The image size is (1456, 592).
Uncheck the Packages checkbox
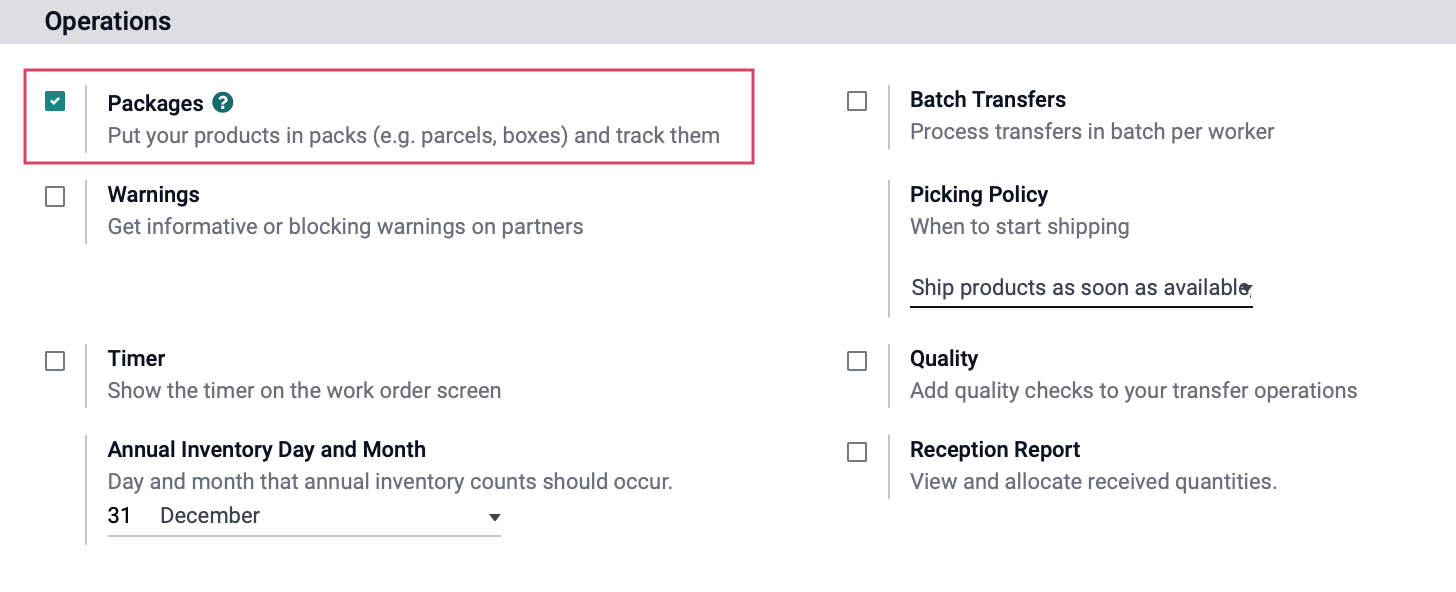55,101
